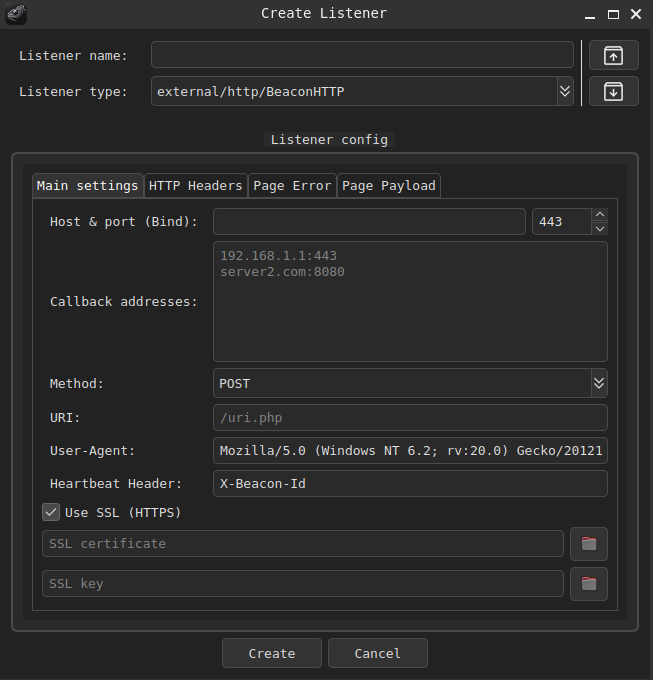
Task: Click the Cancel button
Action: click(377, 653)
